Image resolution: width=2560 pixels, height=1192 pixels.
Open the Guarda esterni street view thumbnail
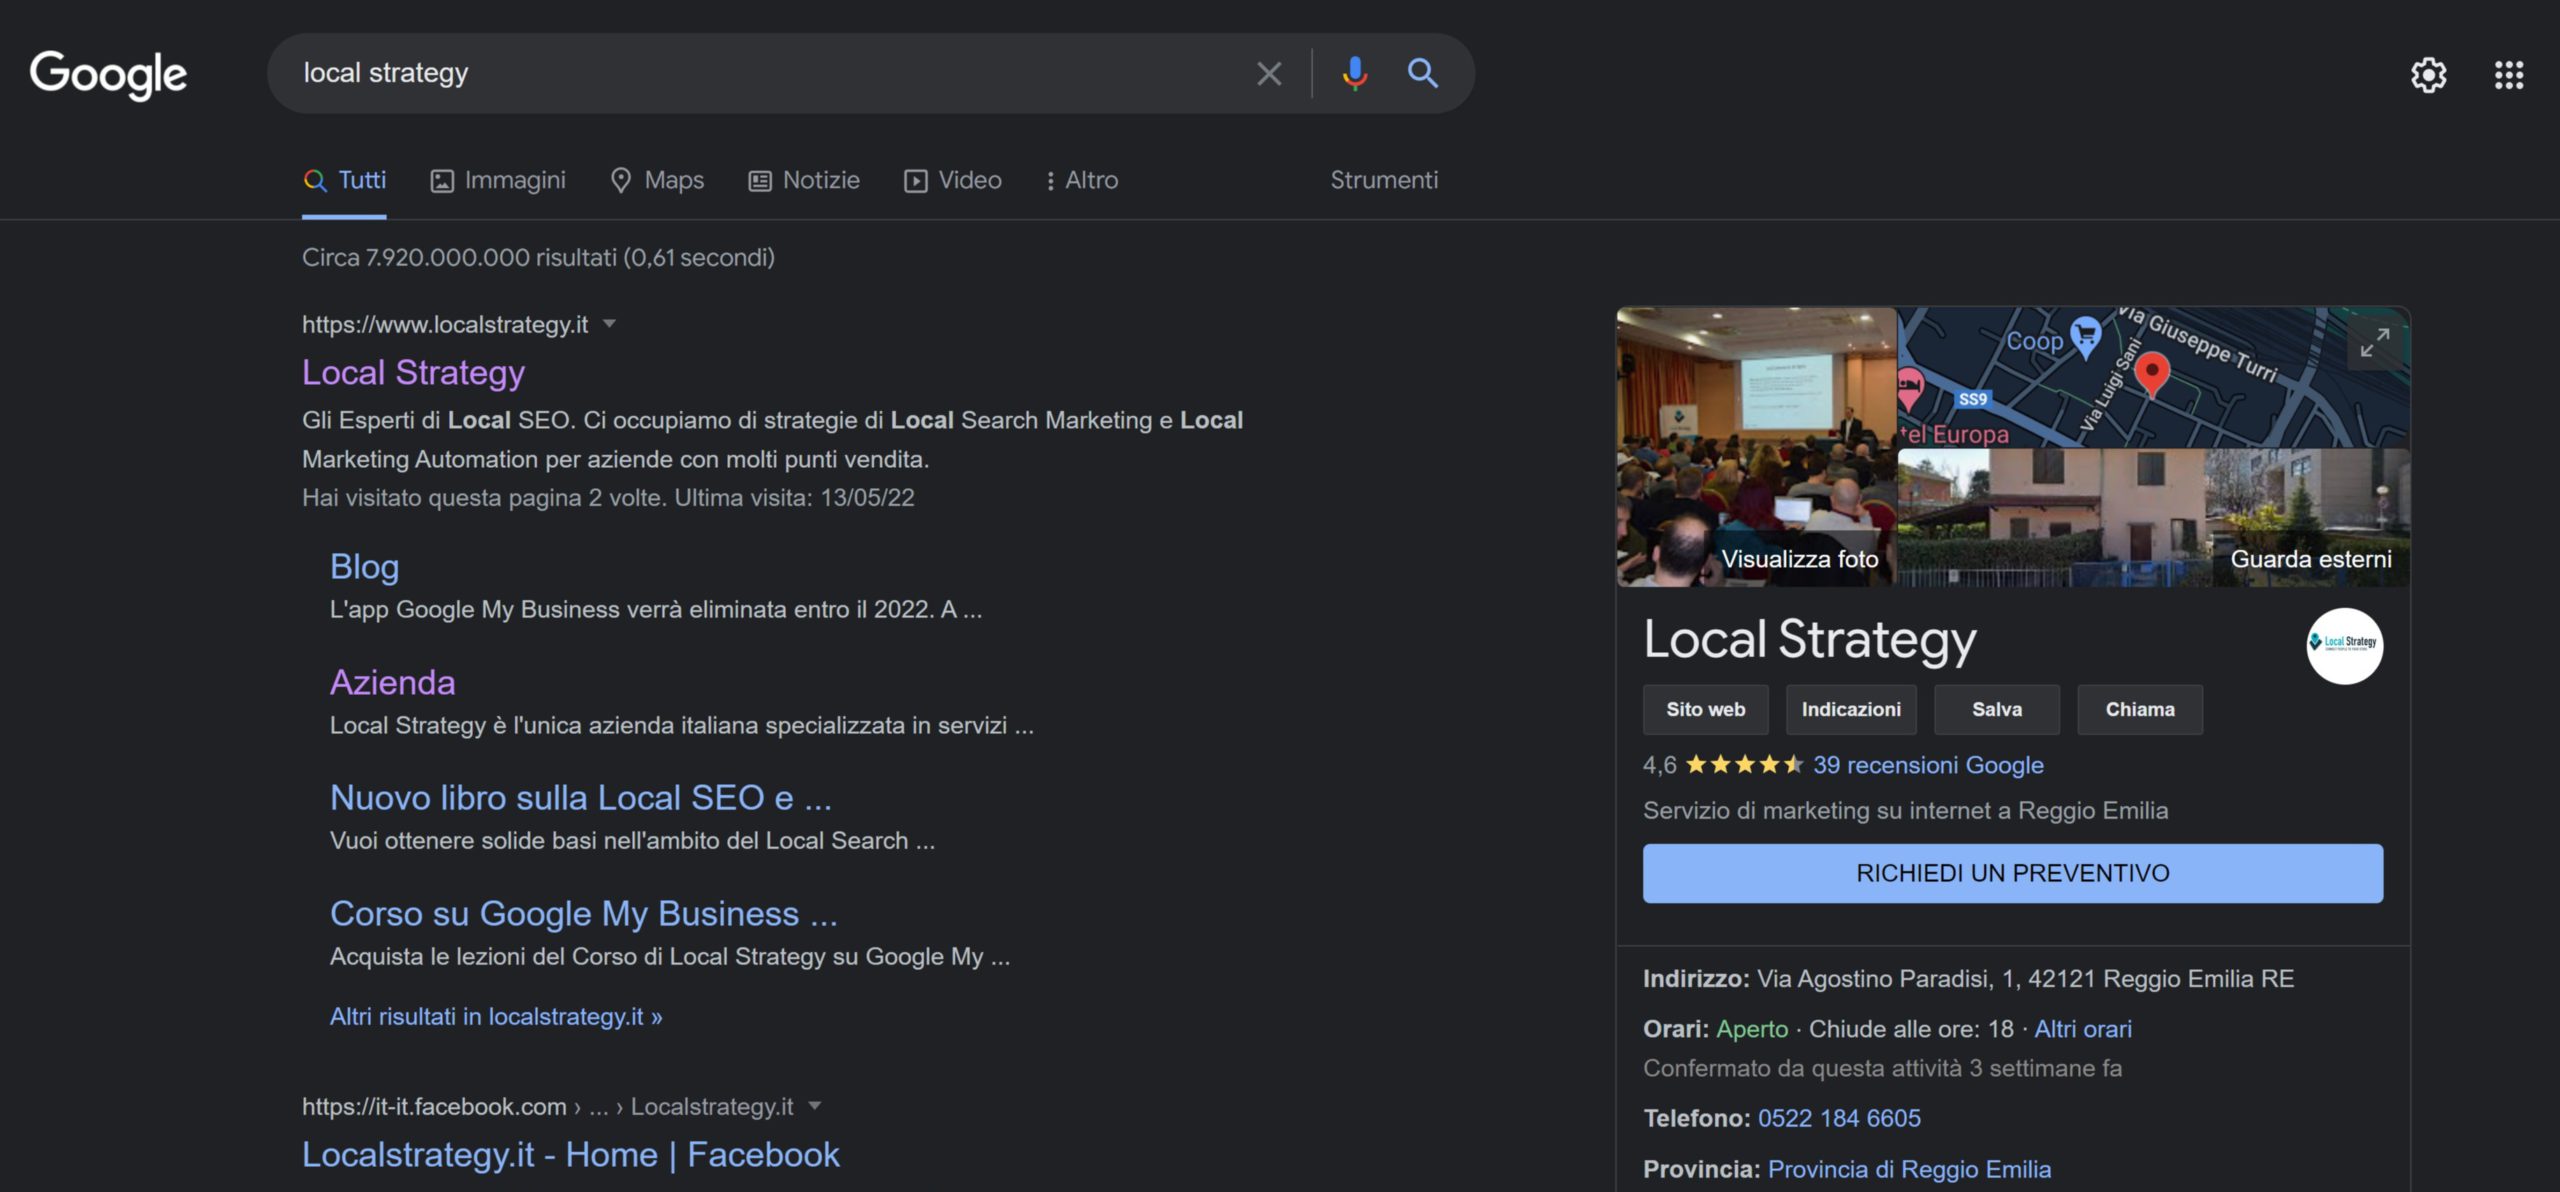click(2154, 518)
